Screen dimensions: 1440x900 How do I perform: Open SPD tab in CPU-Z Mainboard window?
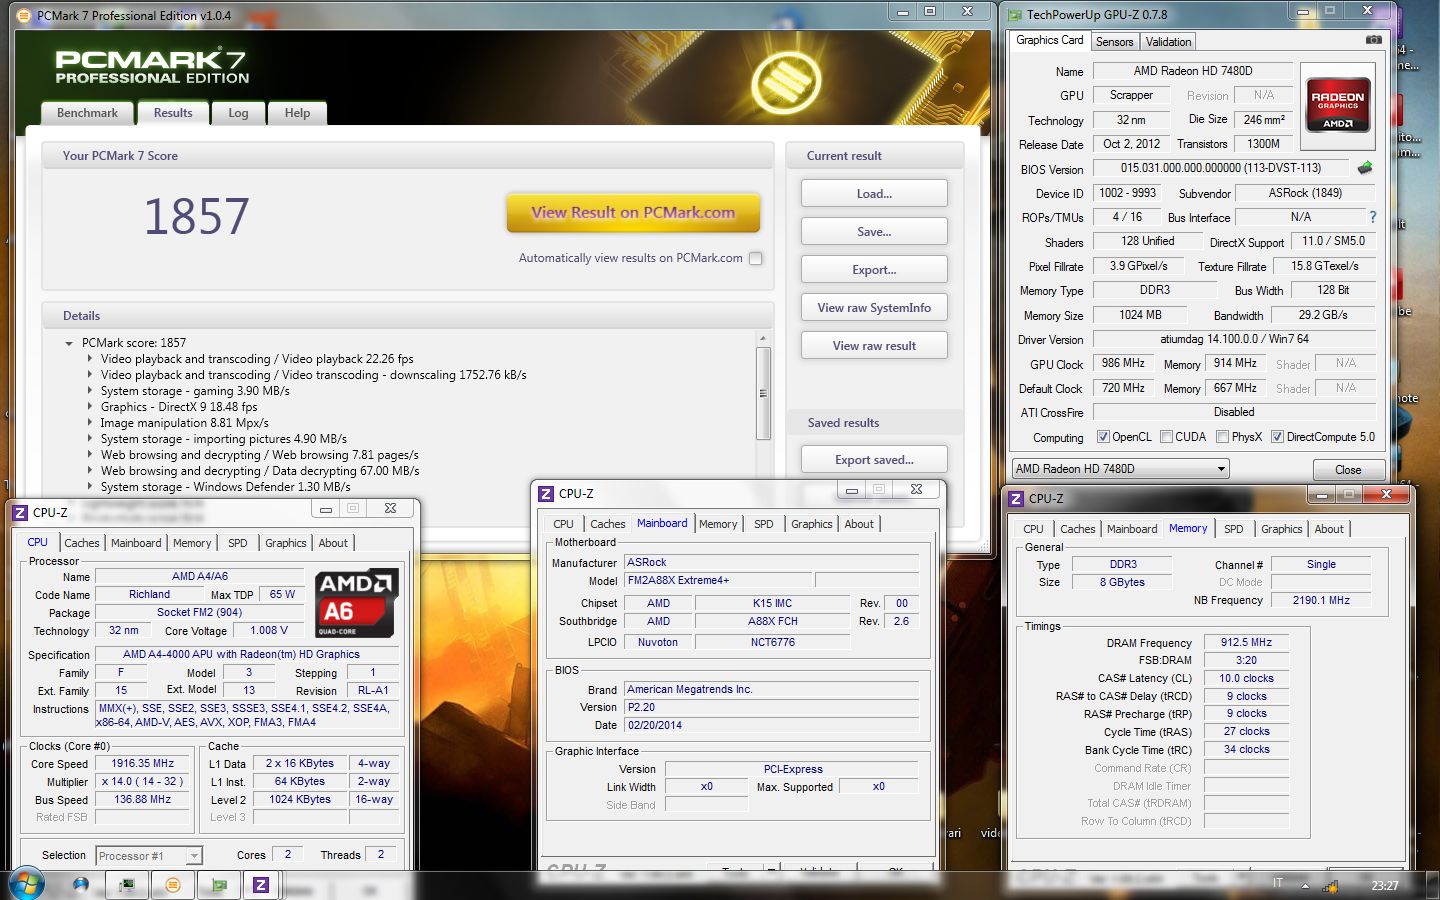(763, 524)
